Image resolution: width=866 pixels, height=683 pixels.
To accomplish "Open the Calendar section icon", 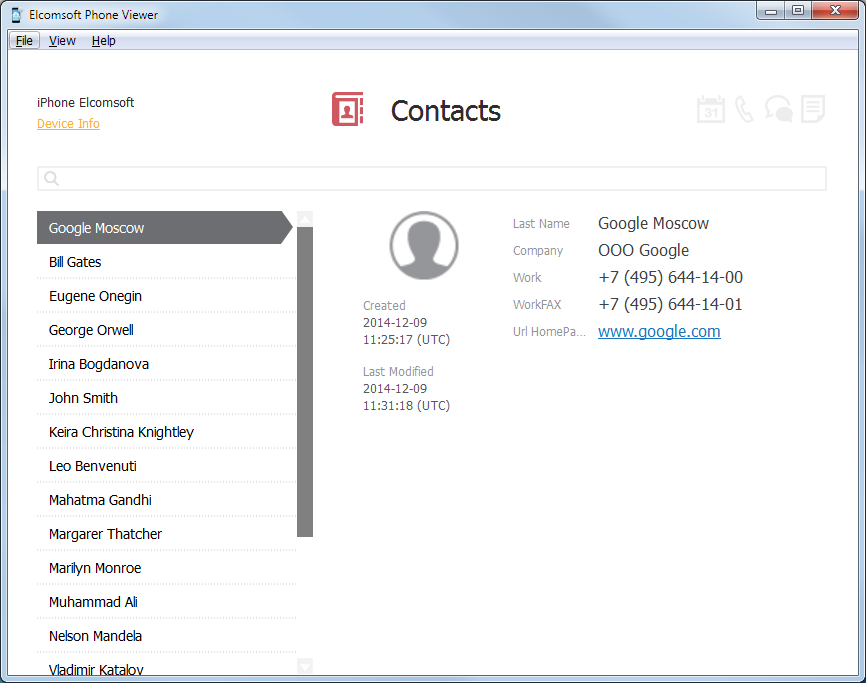I will coord(710,109).
